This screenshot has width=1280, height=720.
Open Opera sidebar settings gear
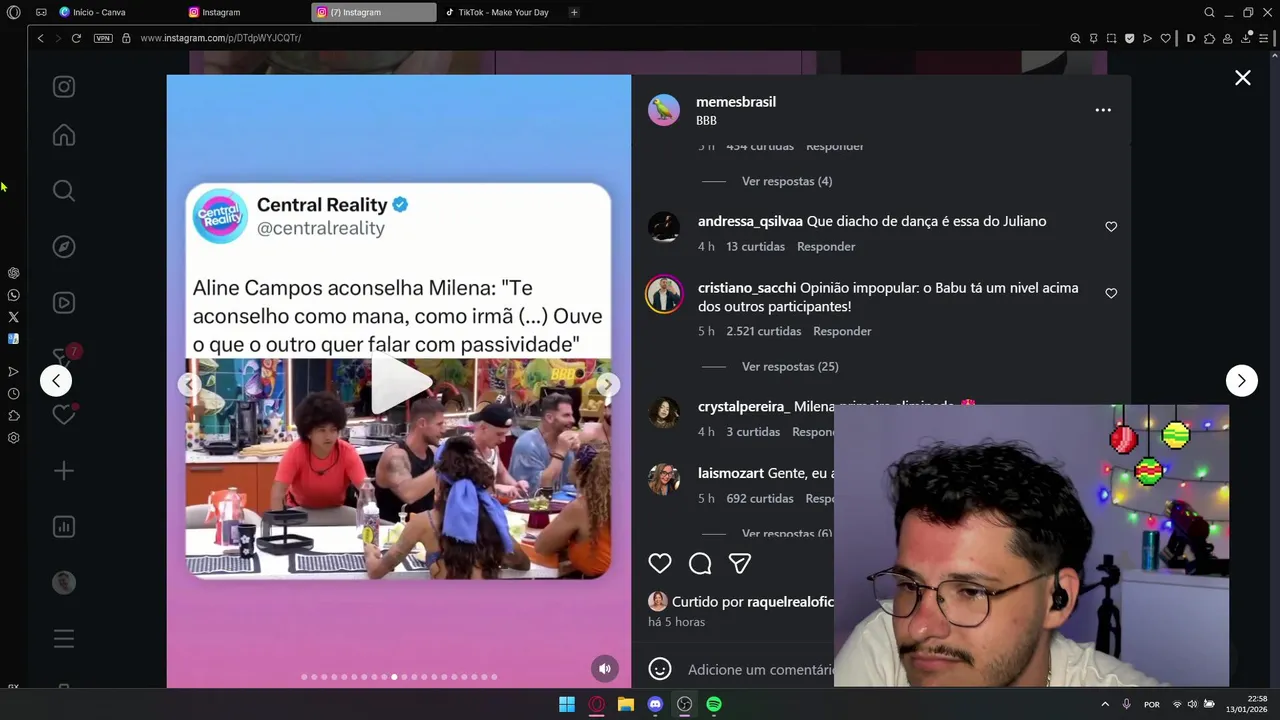(13, 438)
